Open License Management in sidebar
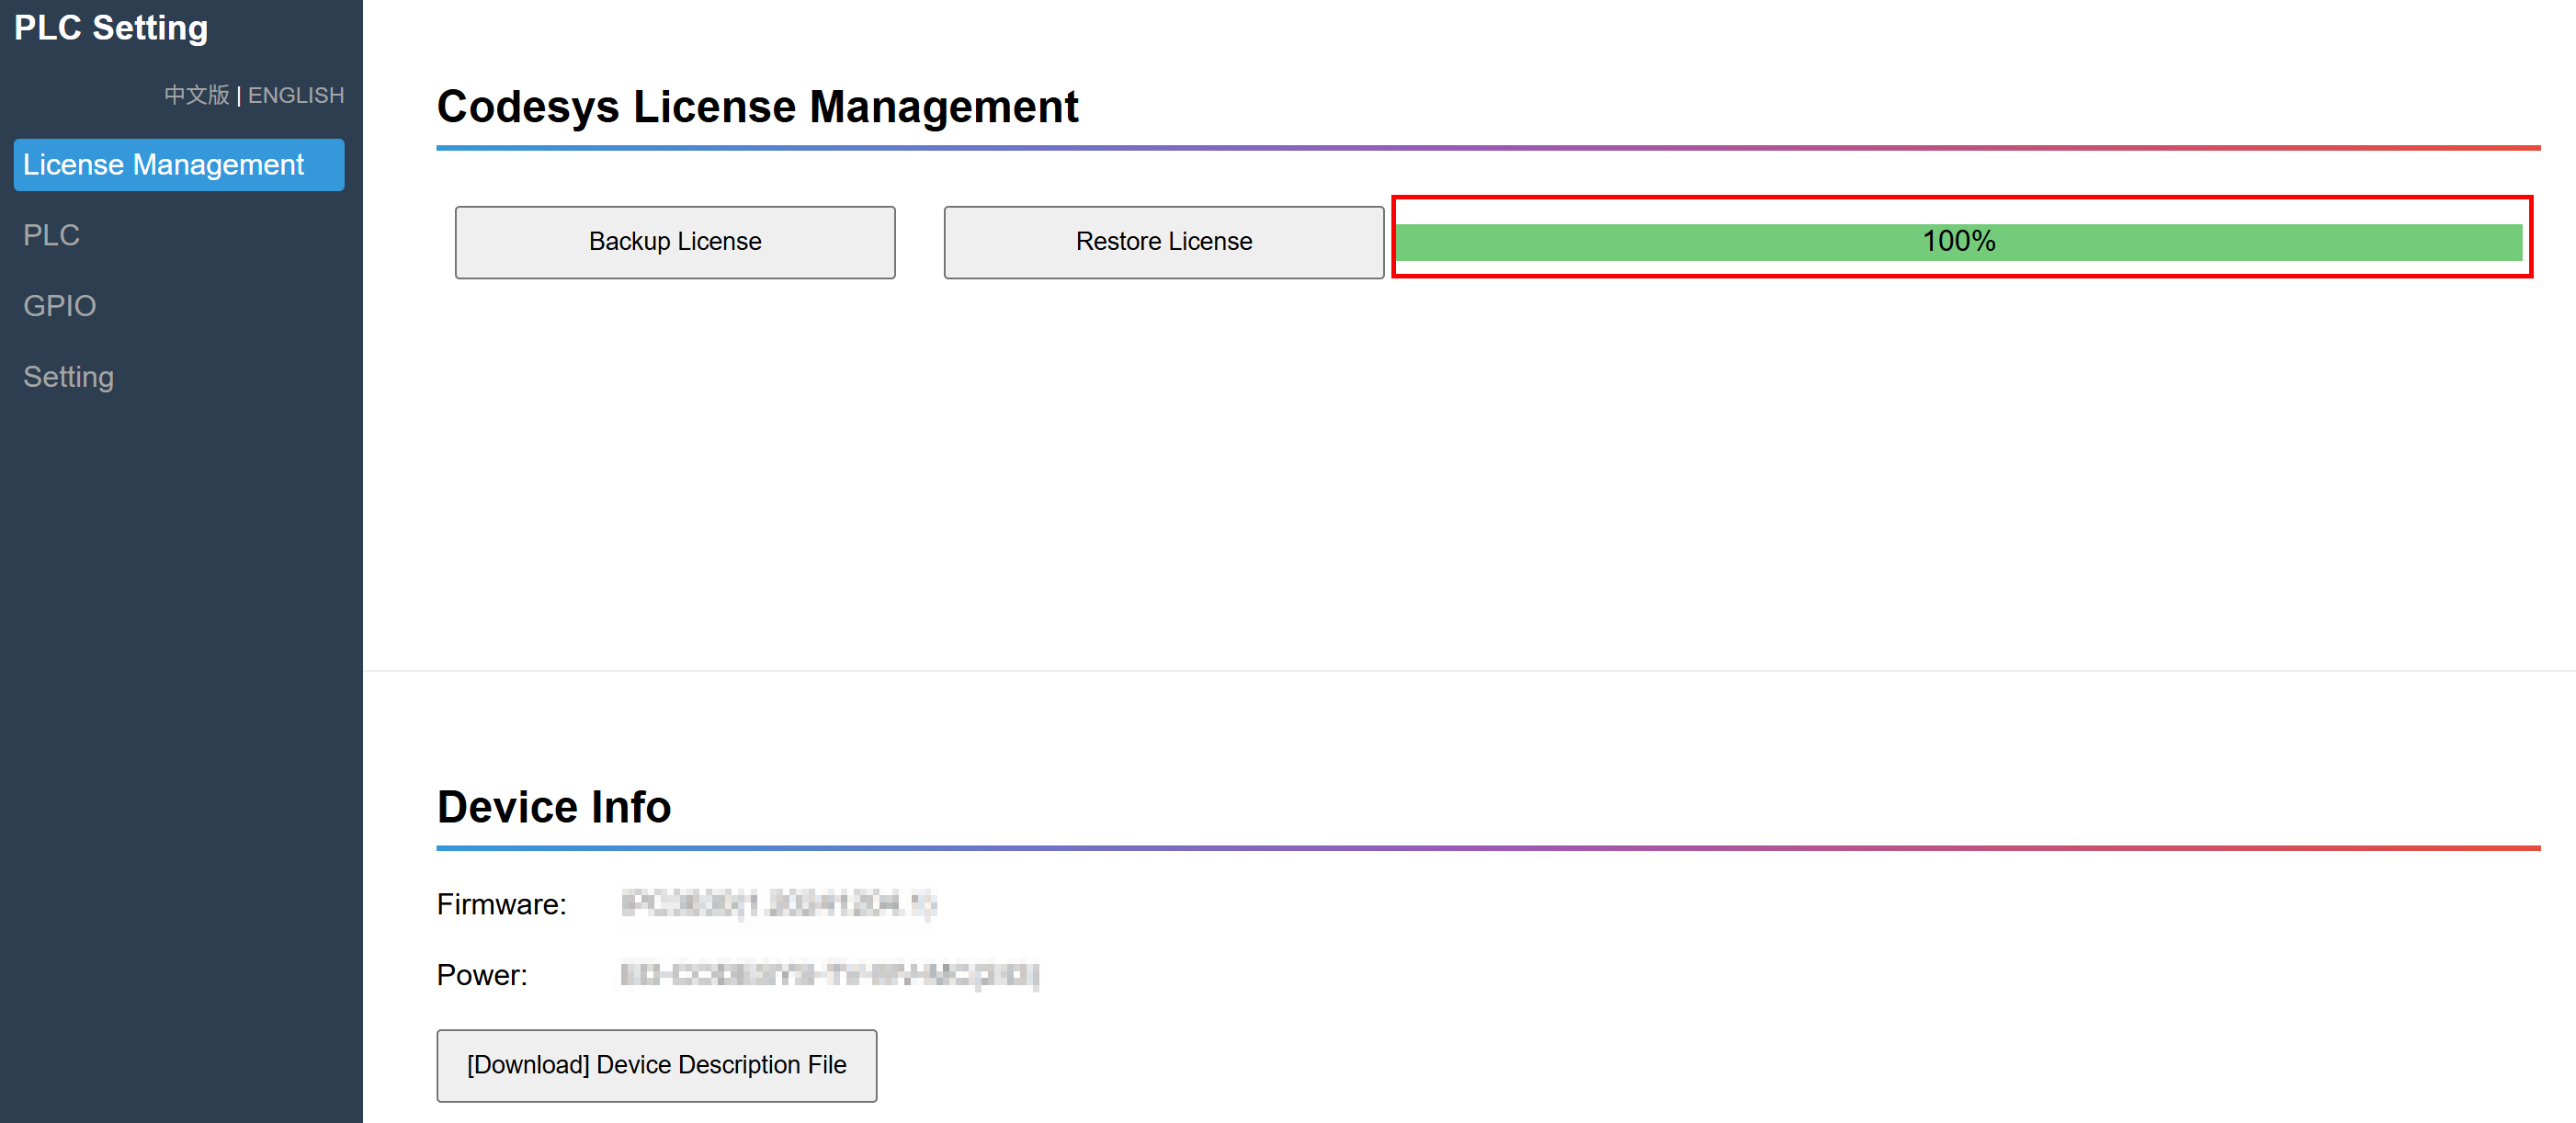 click(178, 164)
